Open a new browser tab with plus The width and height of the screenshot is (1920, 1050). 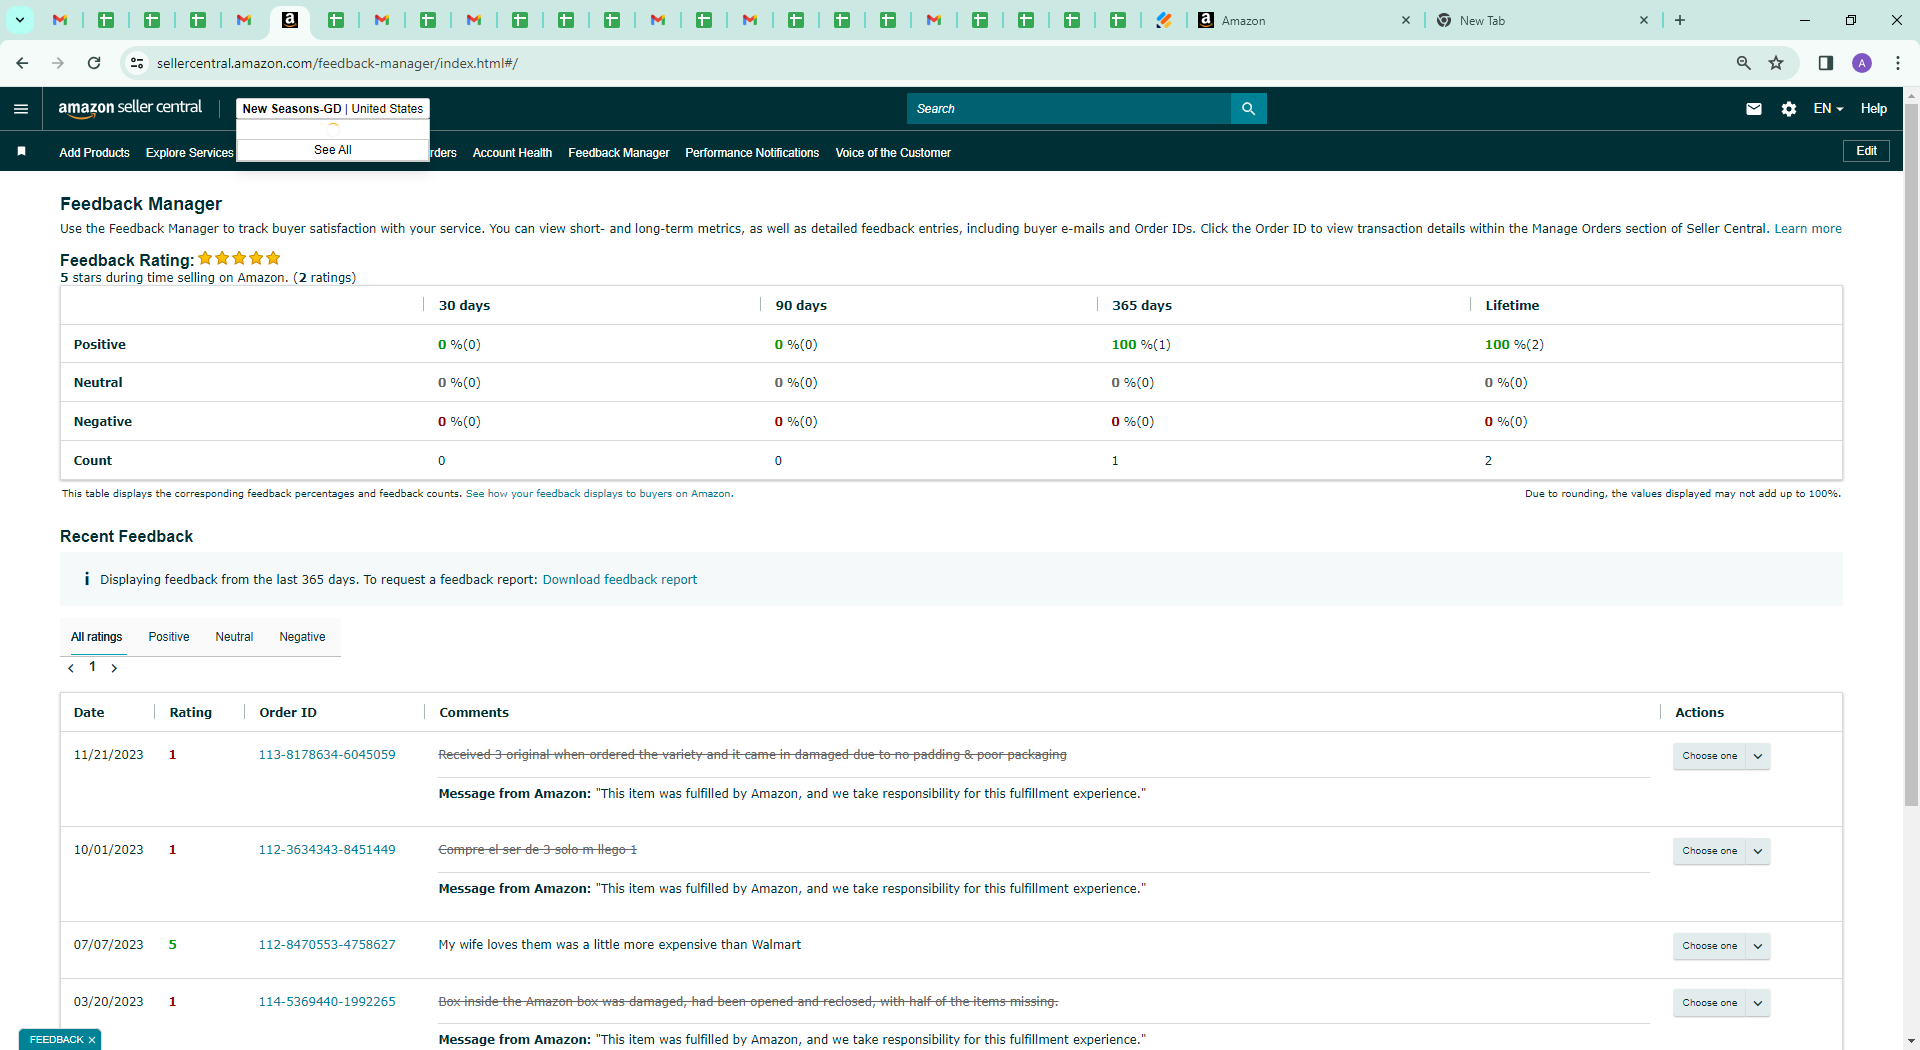[x=1680, y=20]
